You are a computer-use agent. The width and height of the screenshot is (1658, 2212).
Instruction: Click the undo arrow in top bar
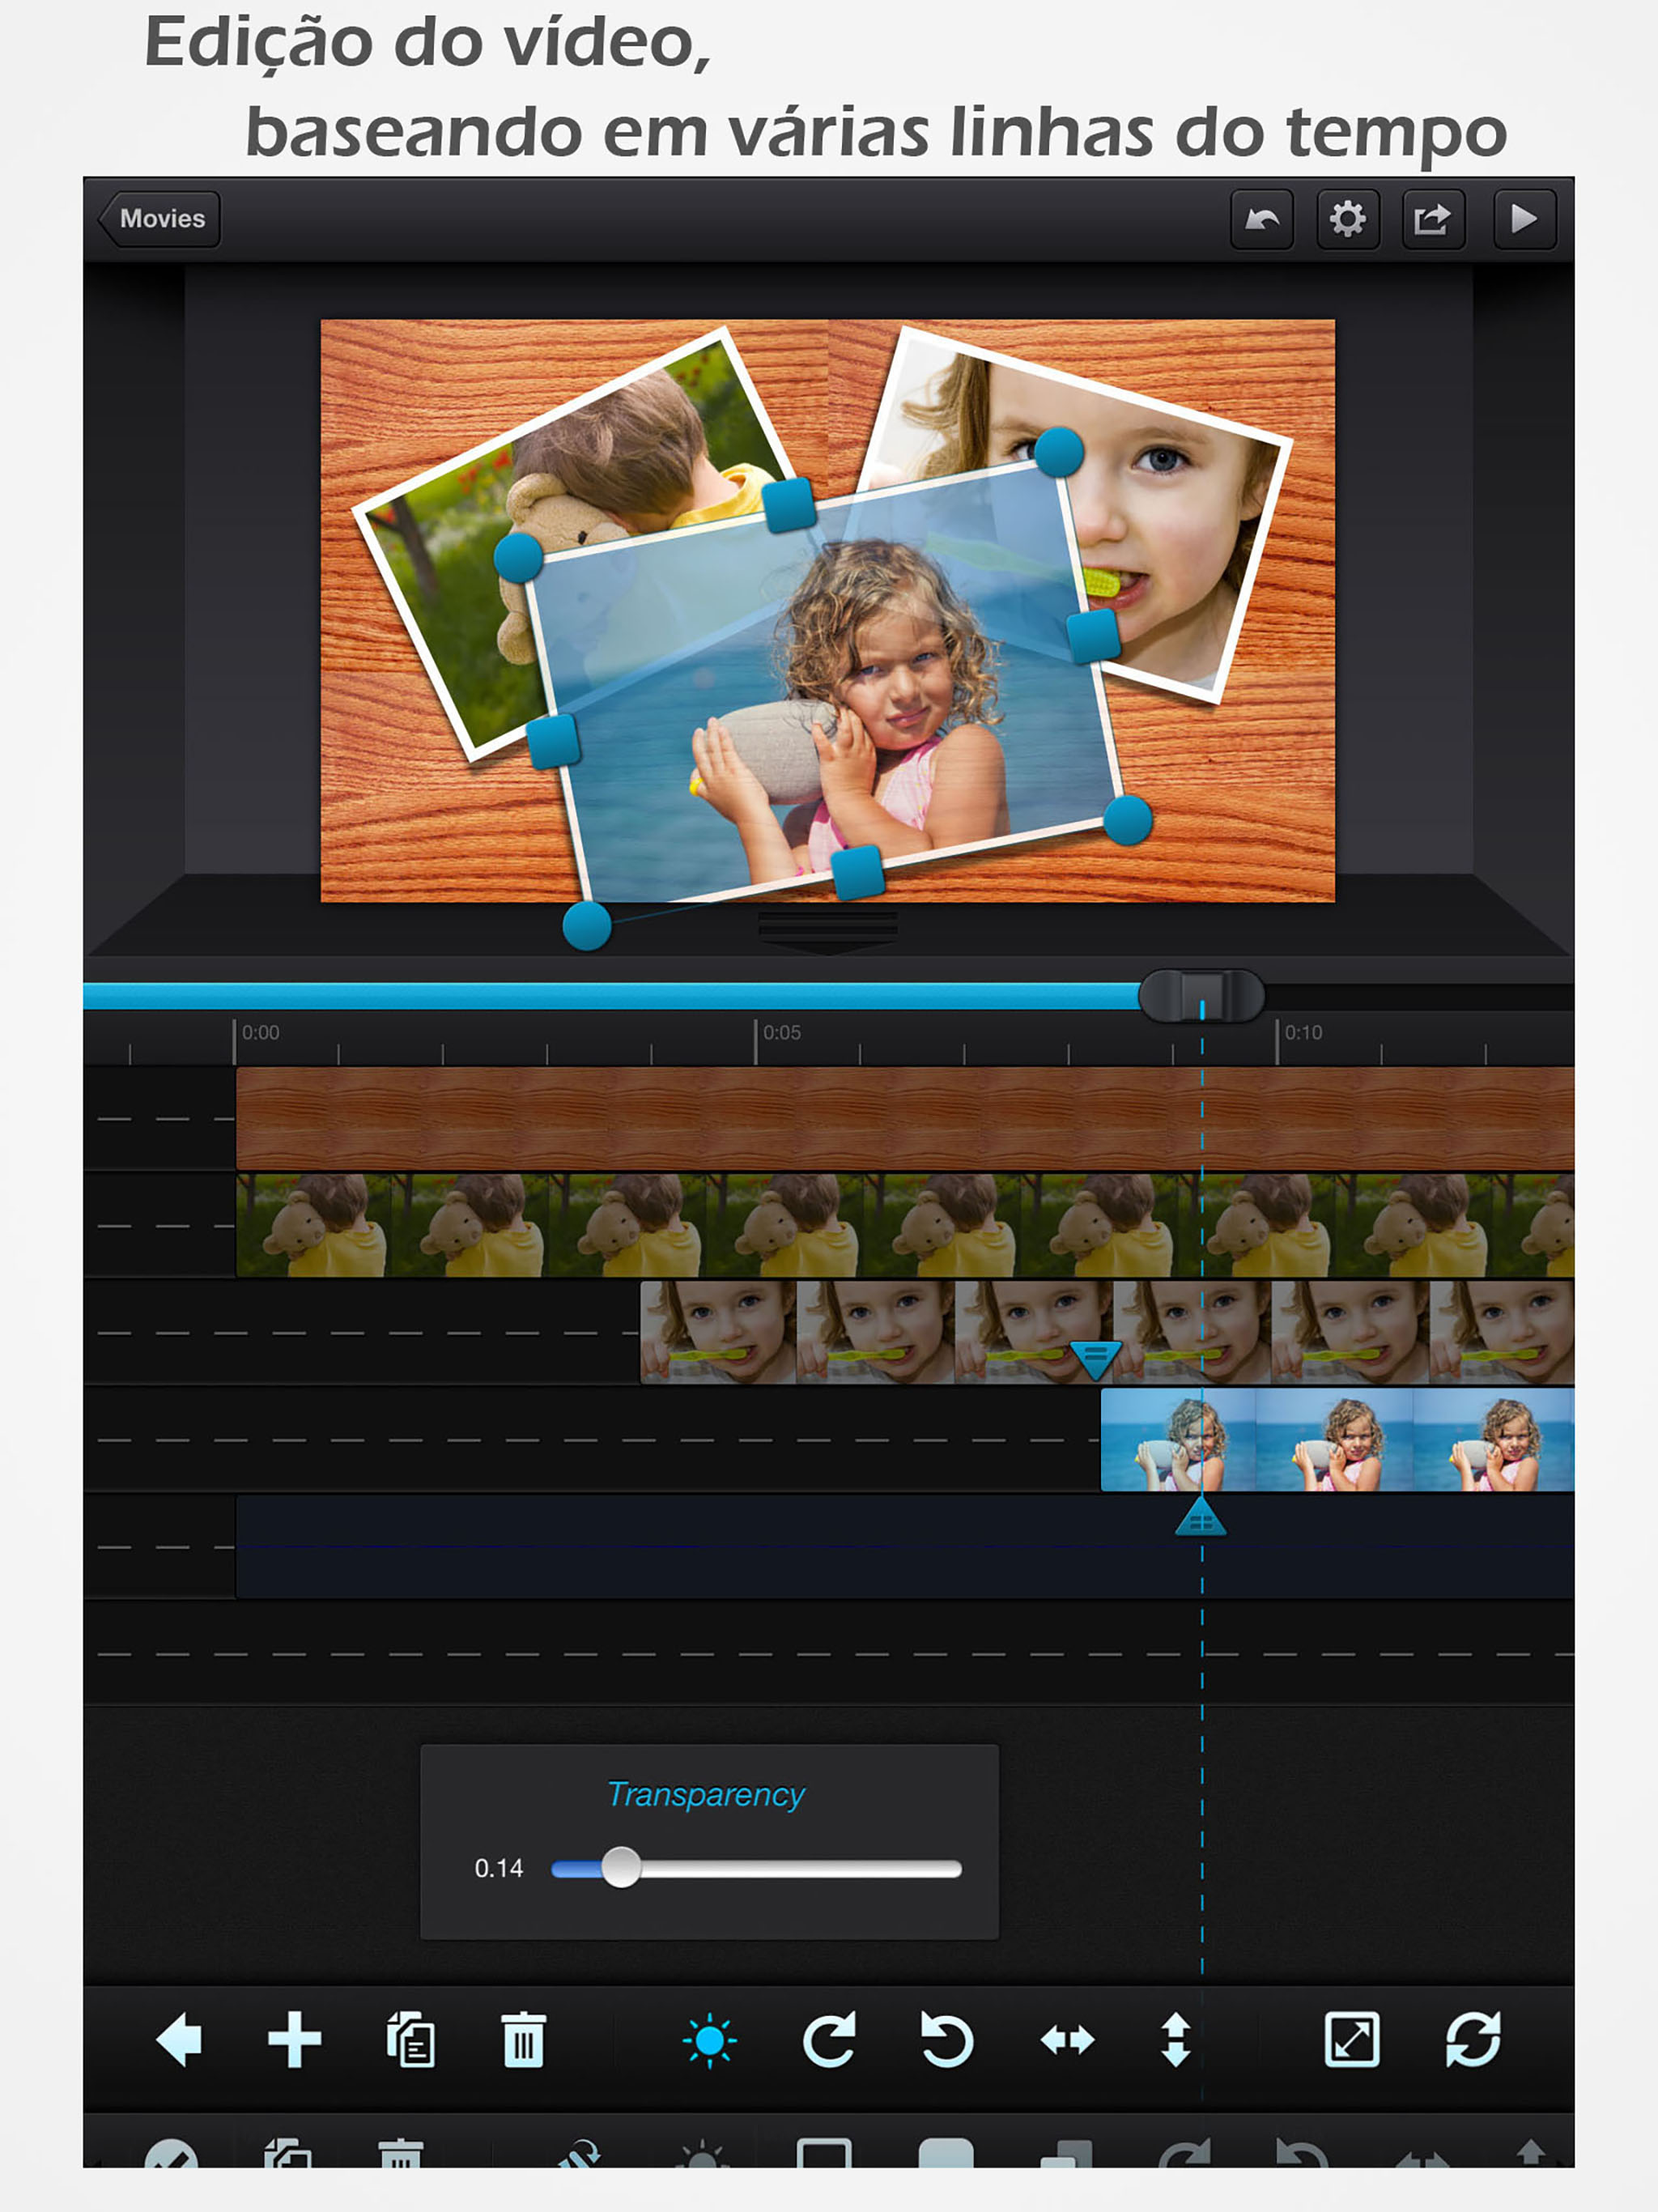tap(1261, 219)
